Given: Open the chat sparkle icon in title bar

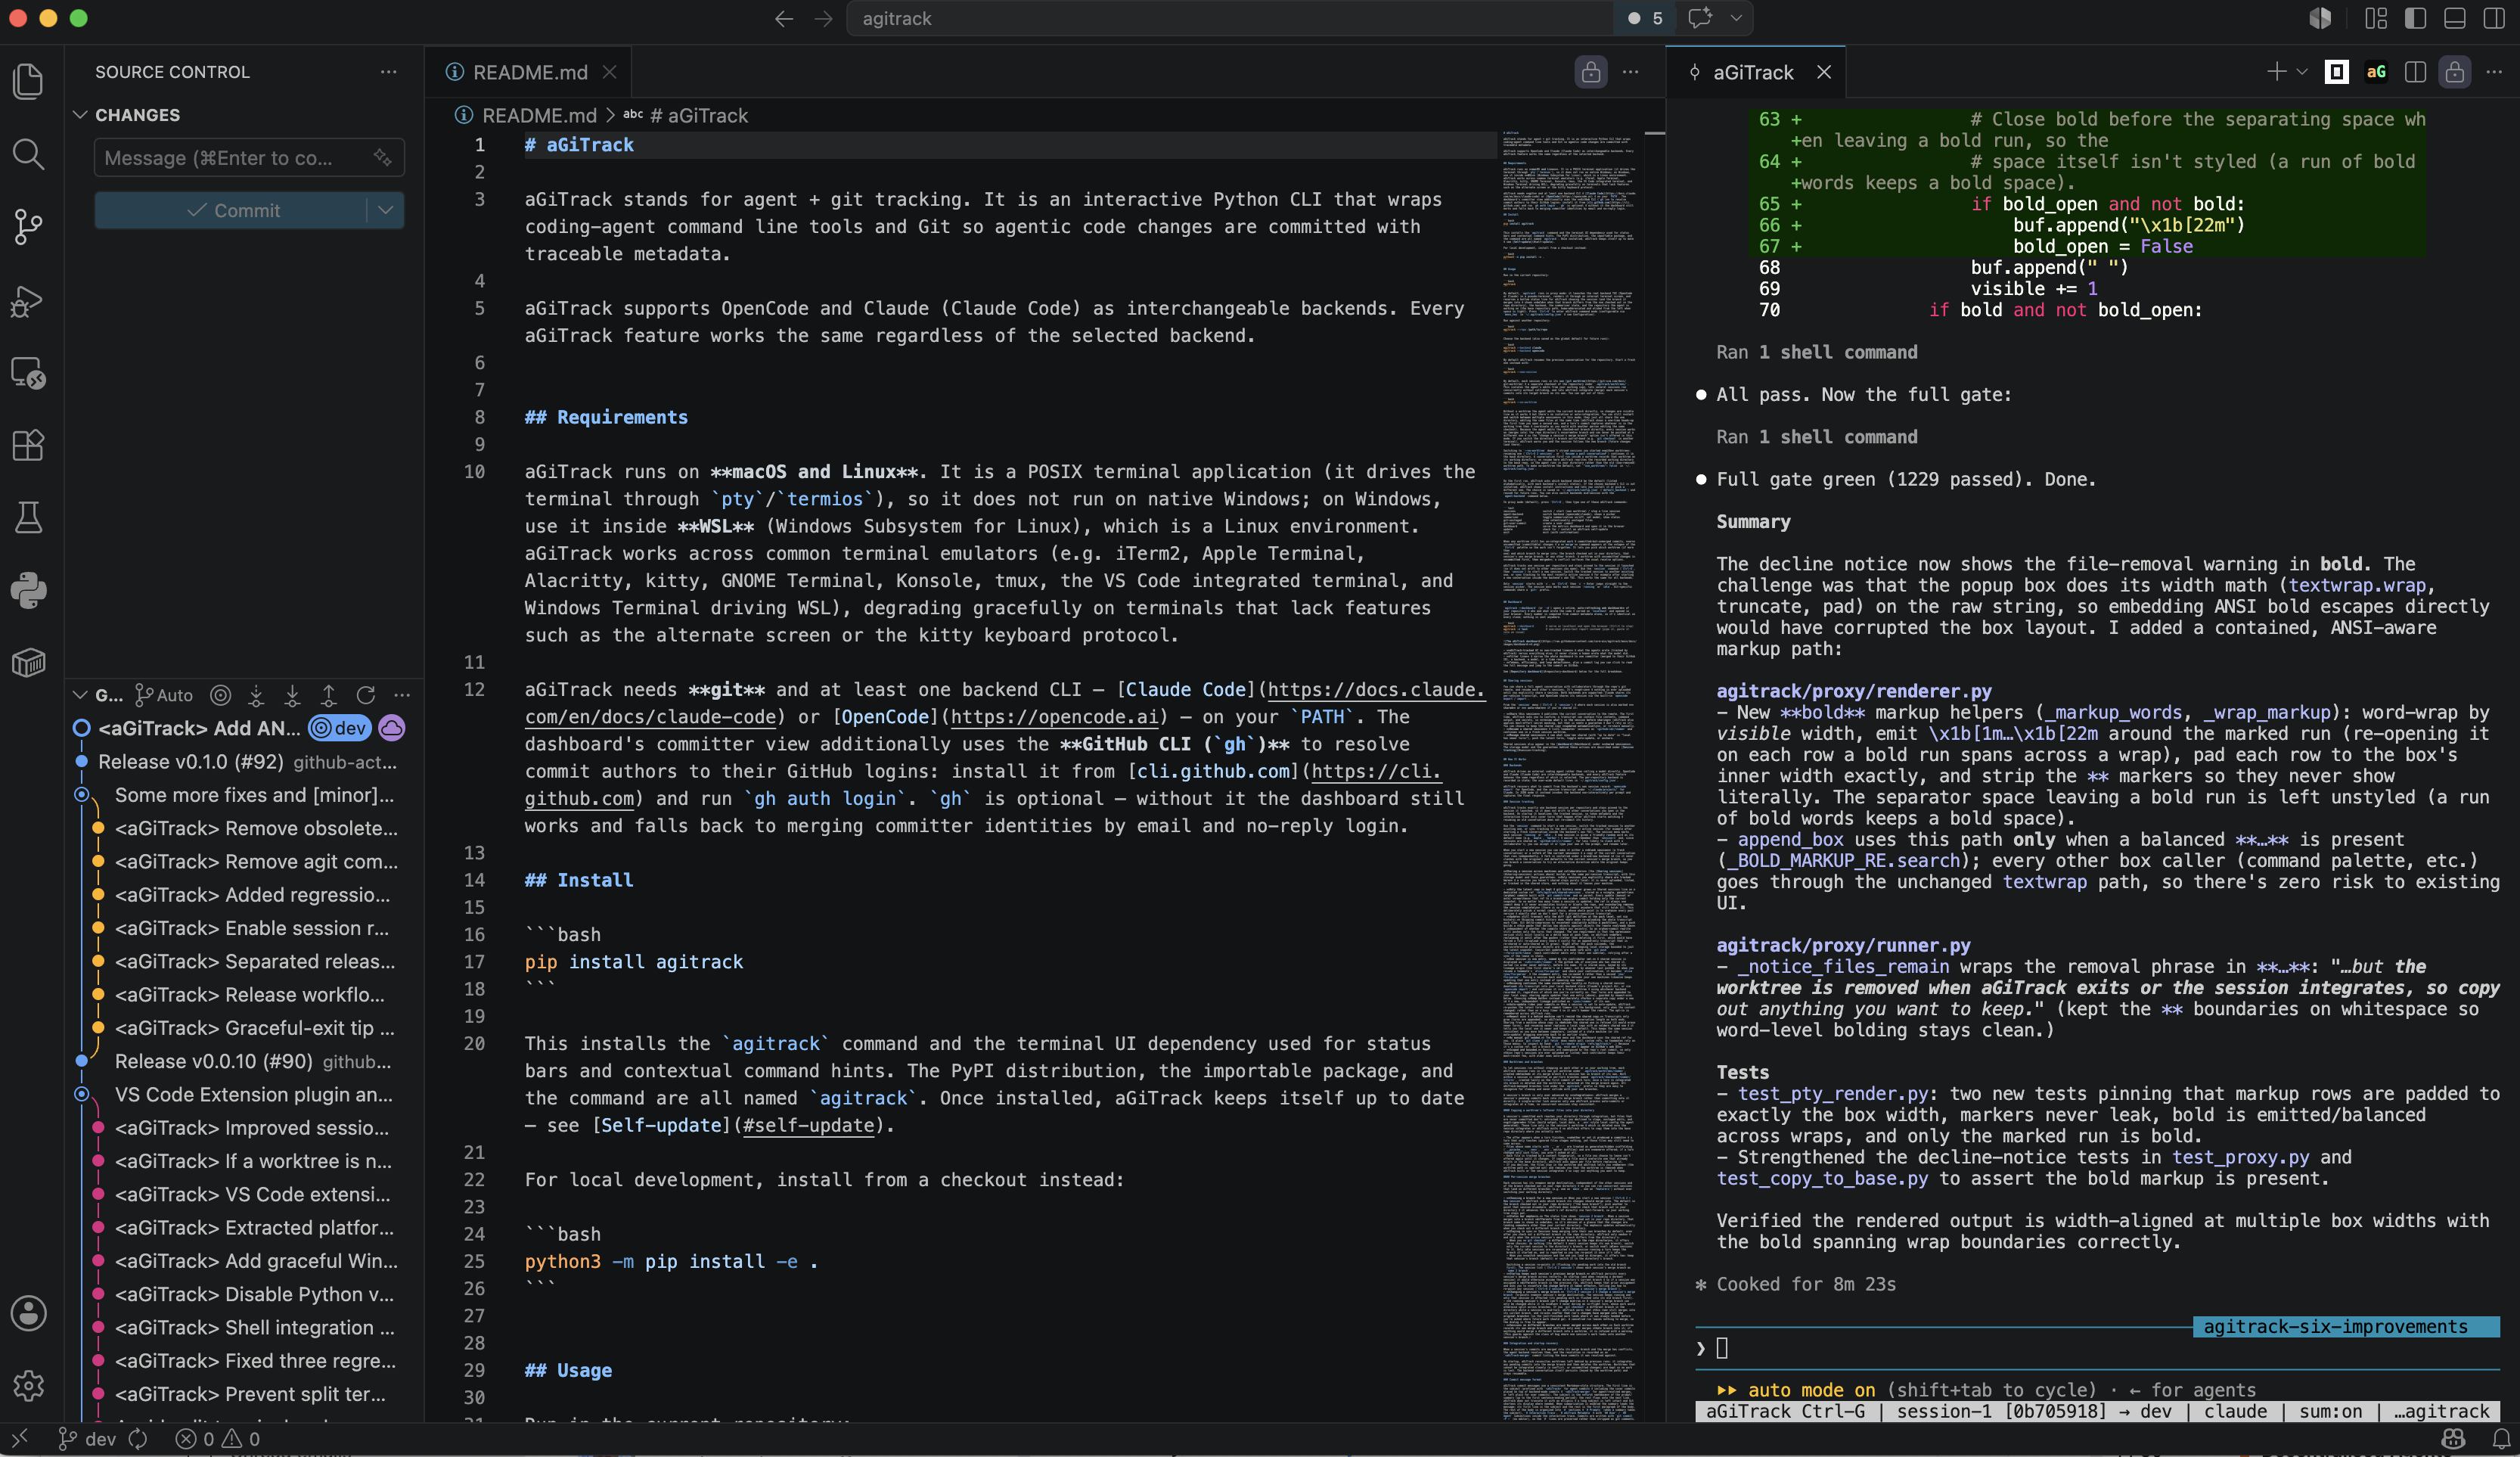Looking at the screenshot, I should point(1699,18).
